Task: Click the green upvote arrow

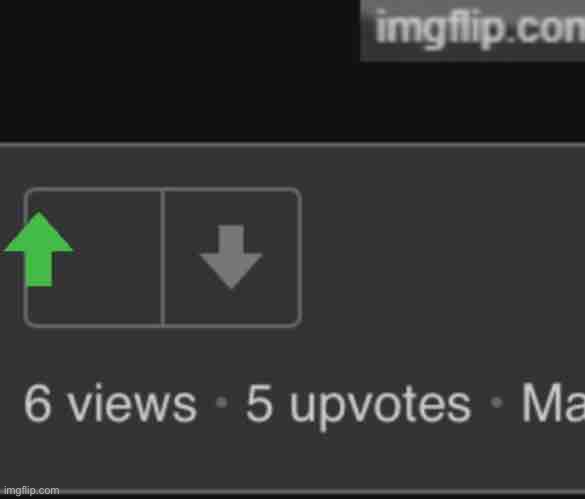Action: click(39, 249)
